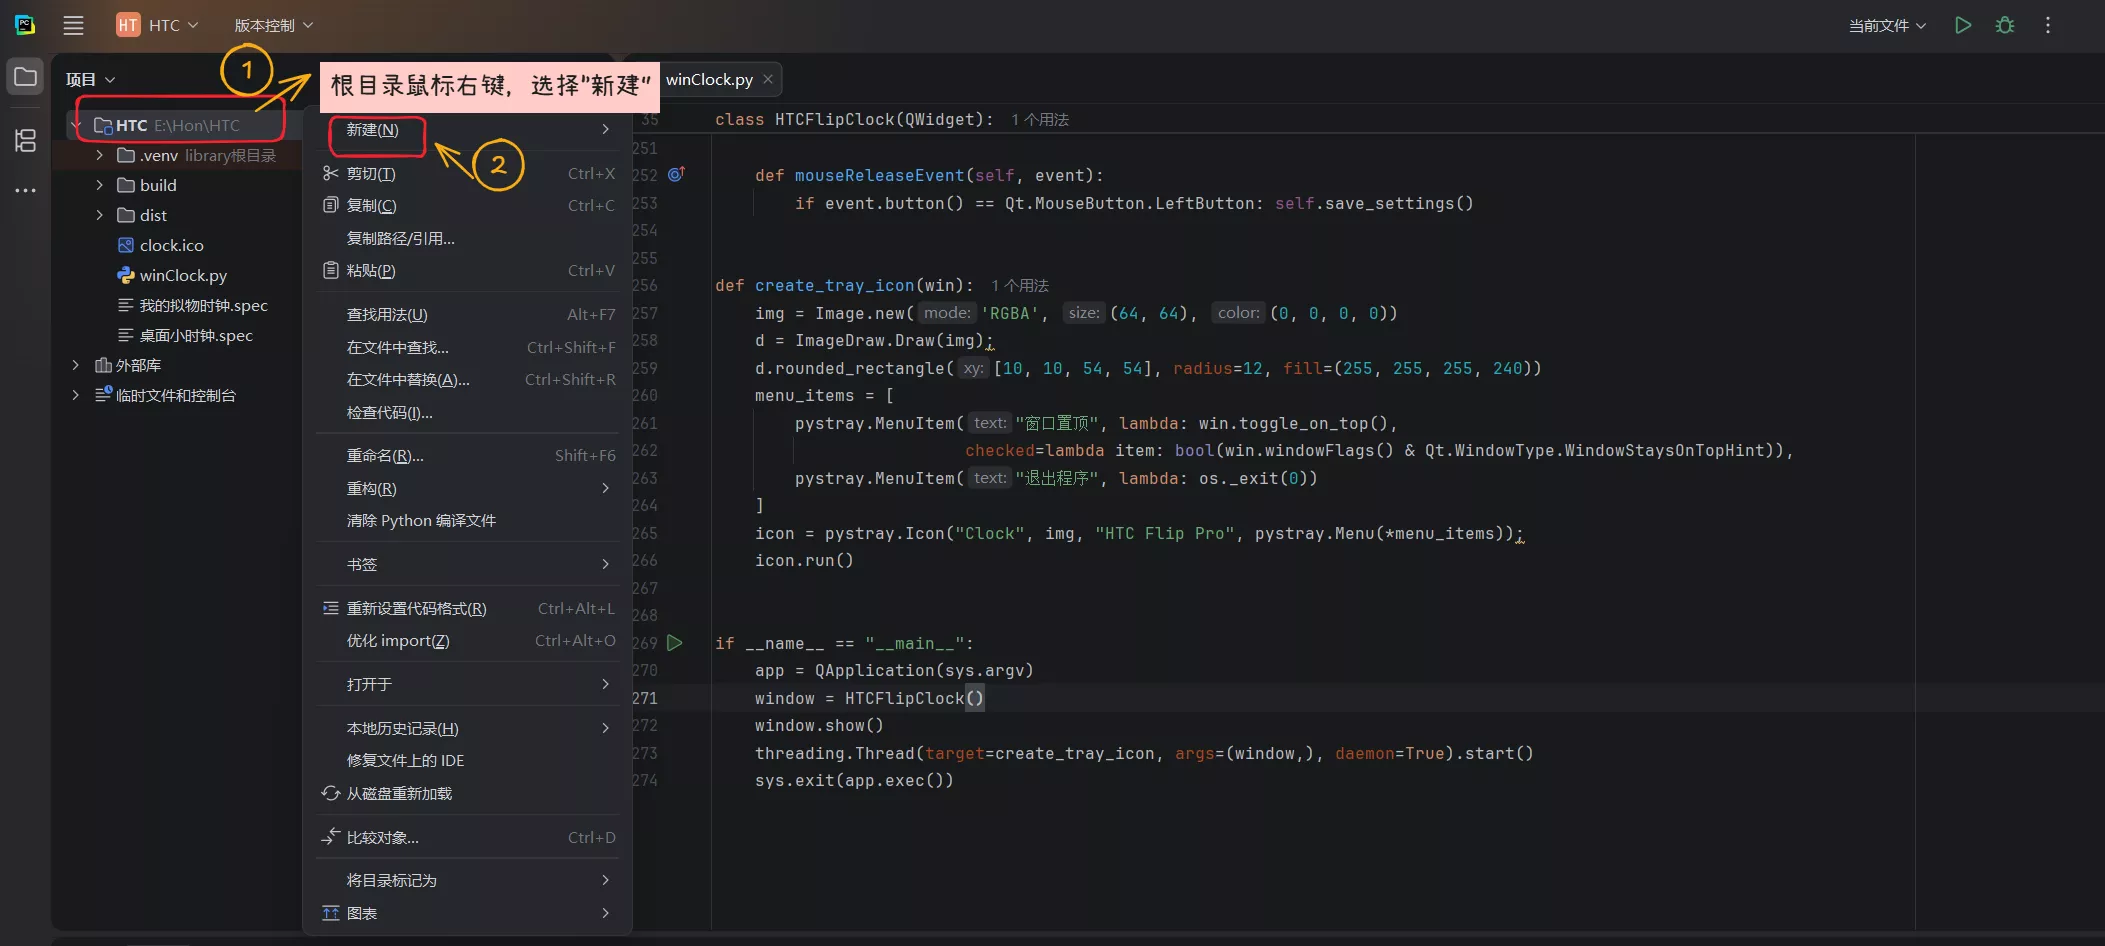Close the winClock.py editor tab
This screenshot has height=946, width=2105.
pyautogui.click(x=768, y=79)
